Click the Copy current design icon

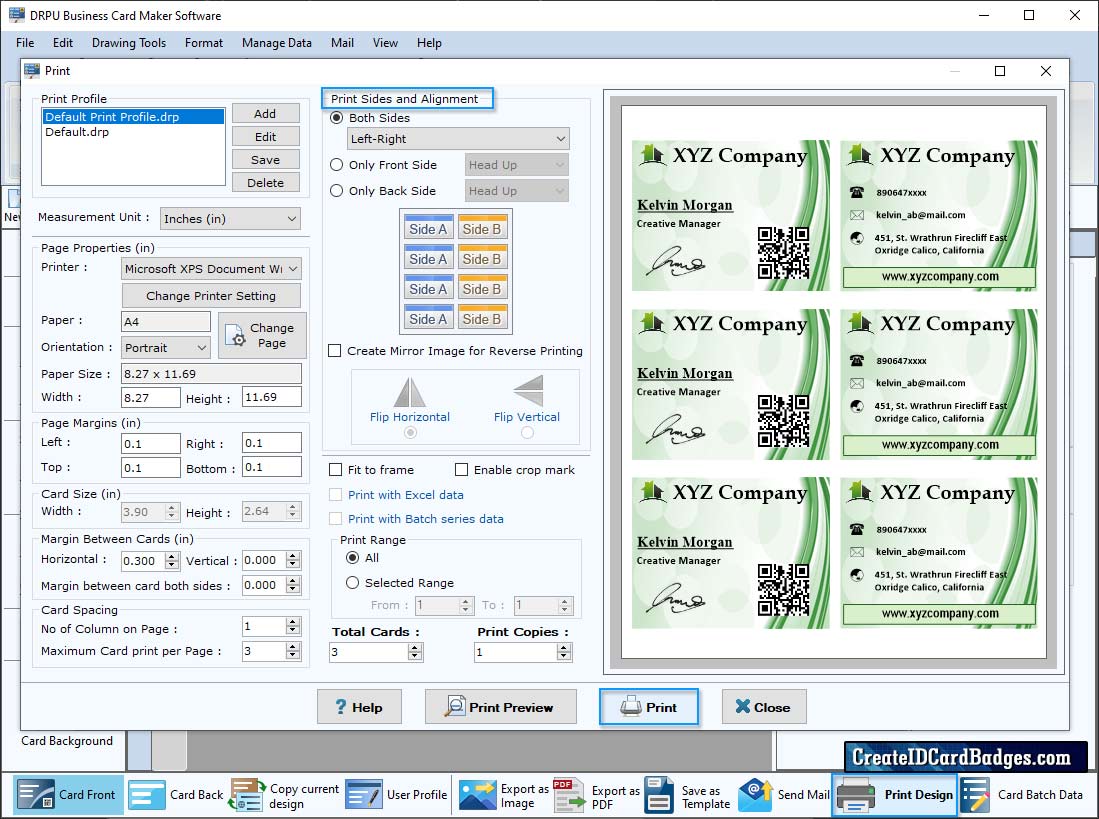pyautogui.click(x=247, y=794)
